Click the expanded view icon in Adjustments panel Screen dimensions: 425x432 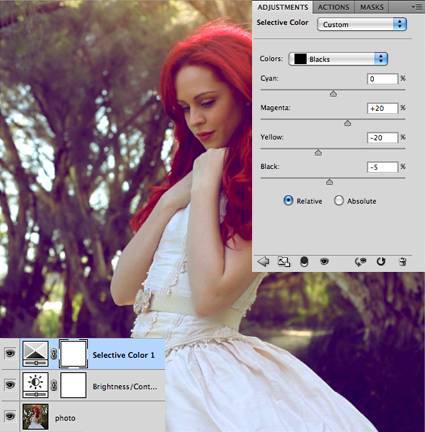coord(284,262)
